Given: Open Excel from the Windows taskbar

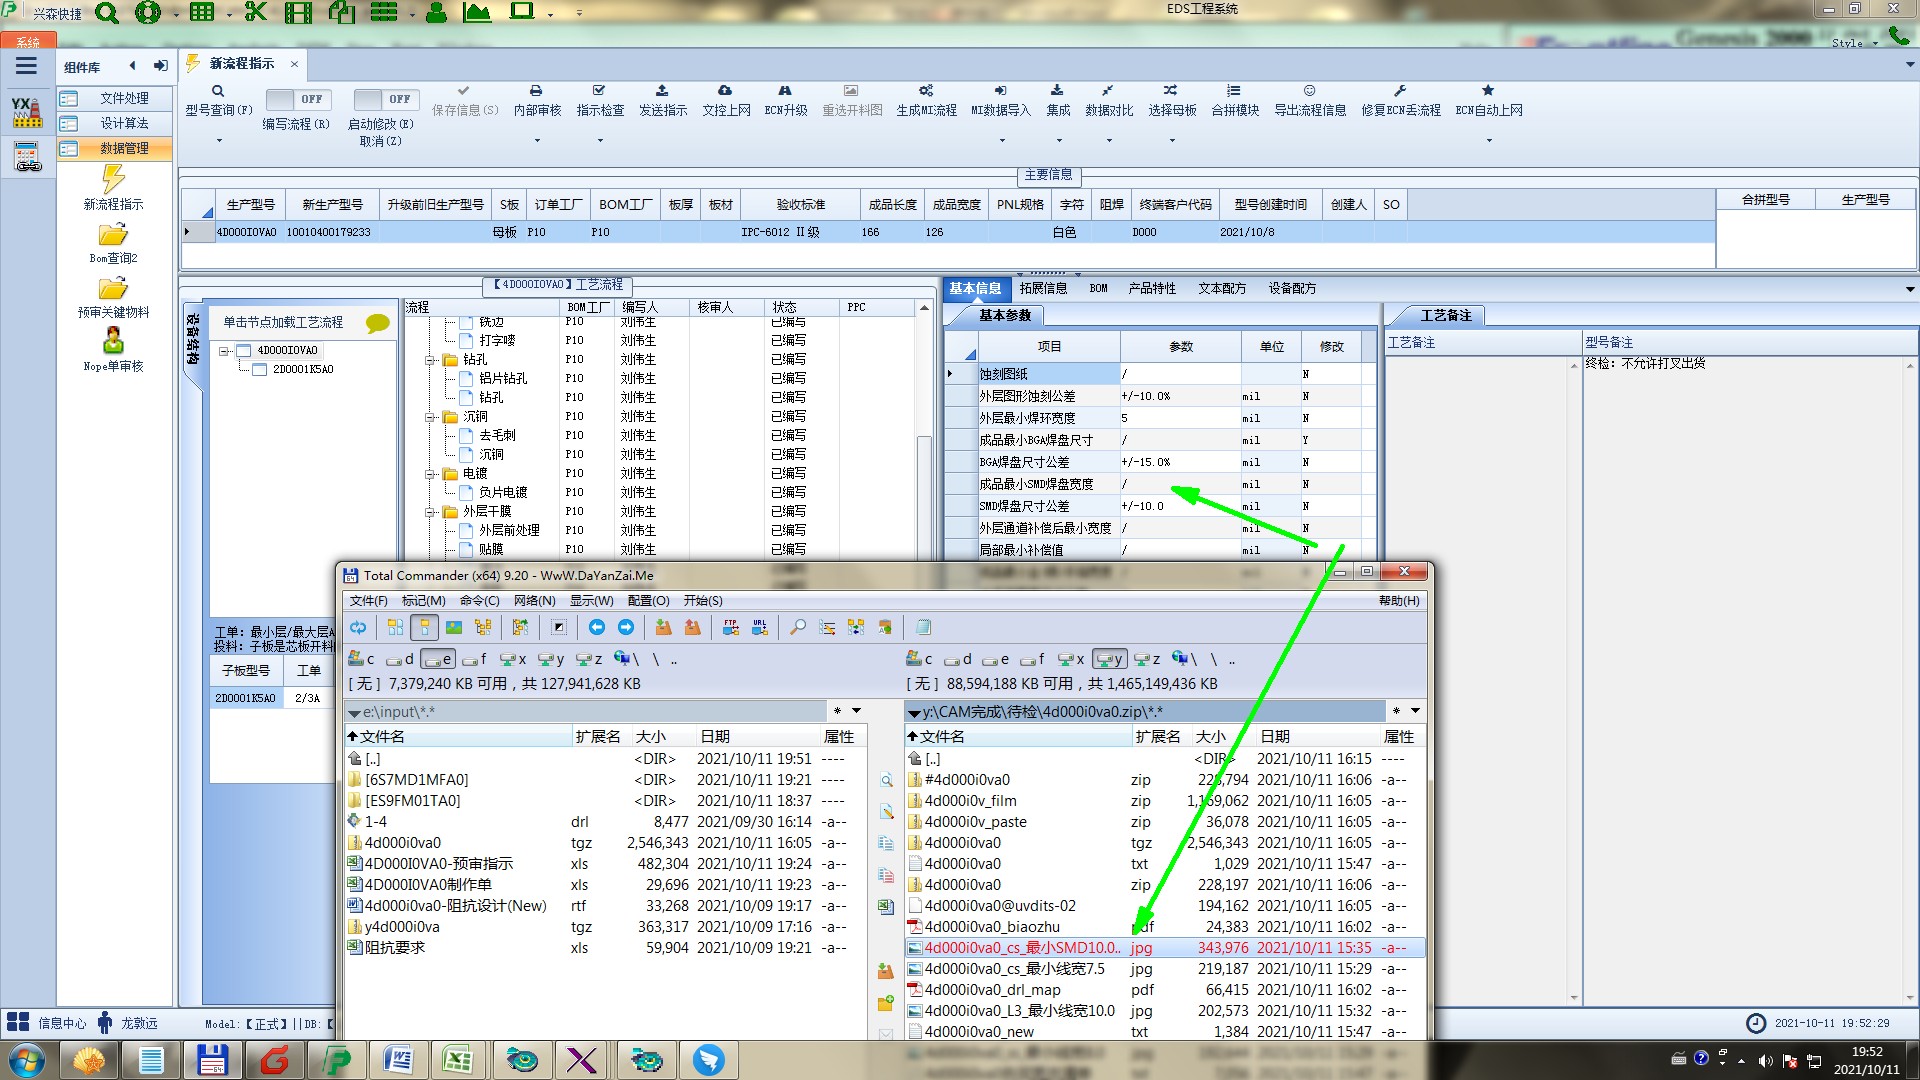Looking at the screenshot, I should click(x=458, y=1060).
